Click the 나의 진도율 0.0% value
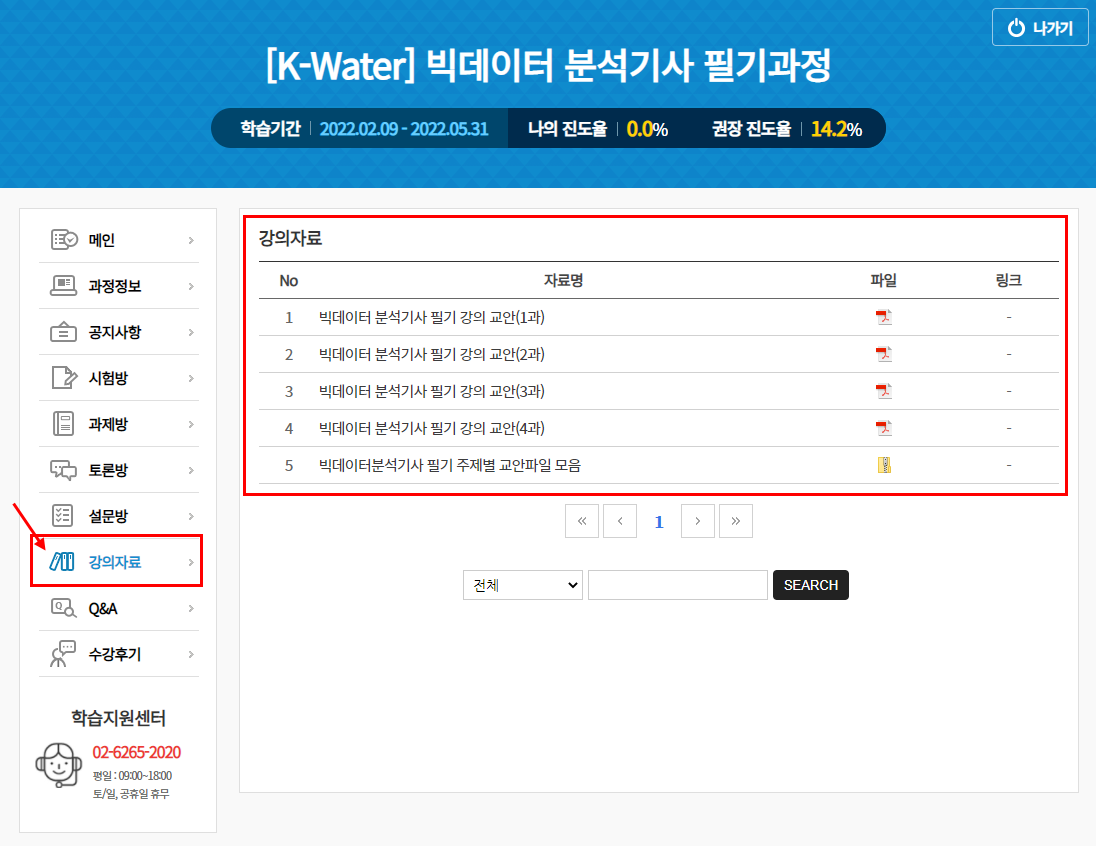Image resolution: width=1096 pixels, height=846 pixels. click(x=647, y=129)
